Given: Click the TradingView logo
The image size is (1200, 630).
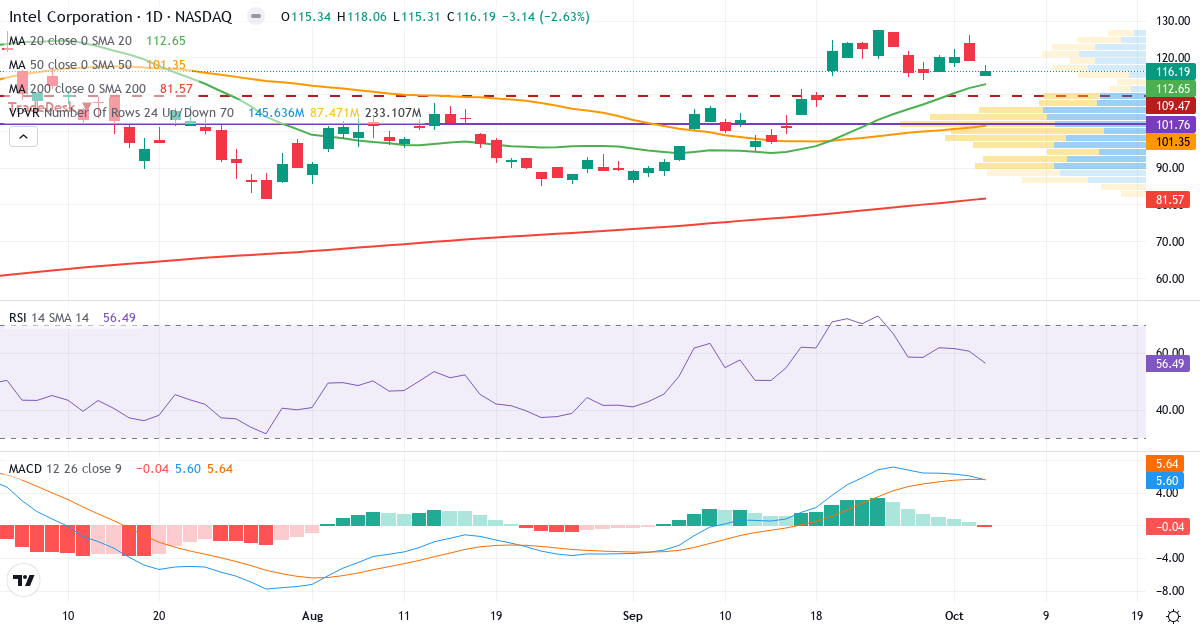Looking at the screenshot, I should (x=23, y=580).
